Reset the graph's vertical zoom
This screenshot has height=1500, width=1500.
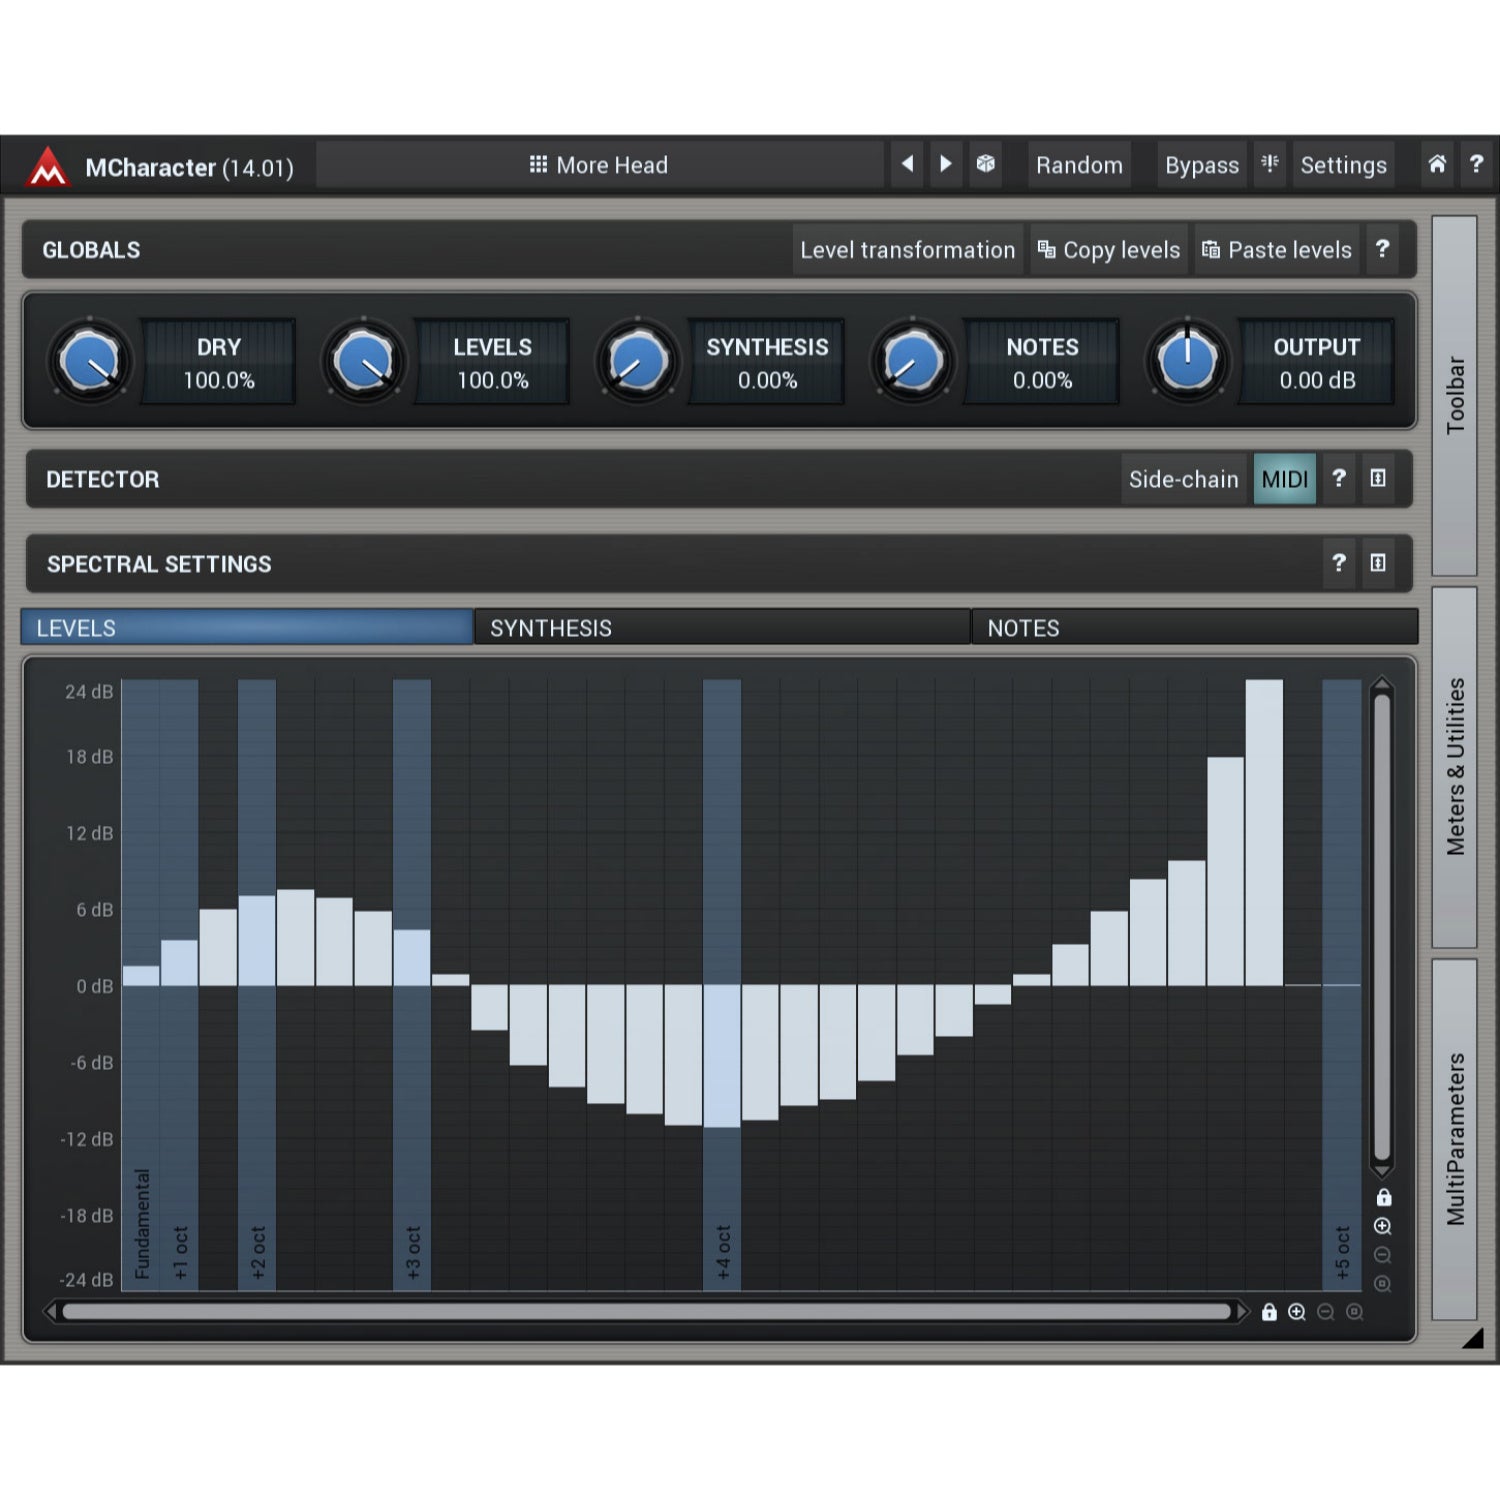pos(1383,1283)
